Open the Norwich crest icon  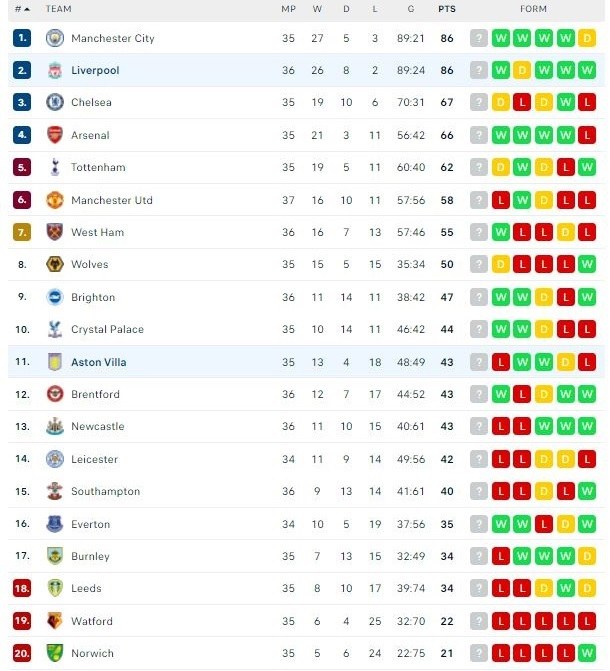(x=54, y=653)
